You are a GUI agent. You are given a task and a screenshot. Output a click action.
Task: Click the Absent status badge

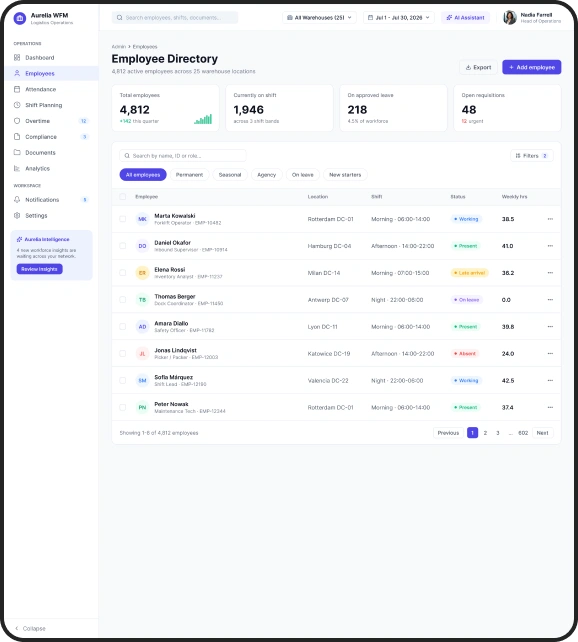465,353
